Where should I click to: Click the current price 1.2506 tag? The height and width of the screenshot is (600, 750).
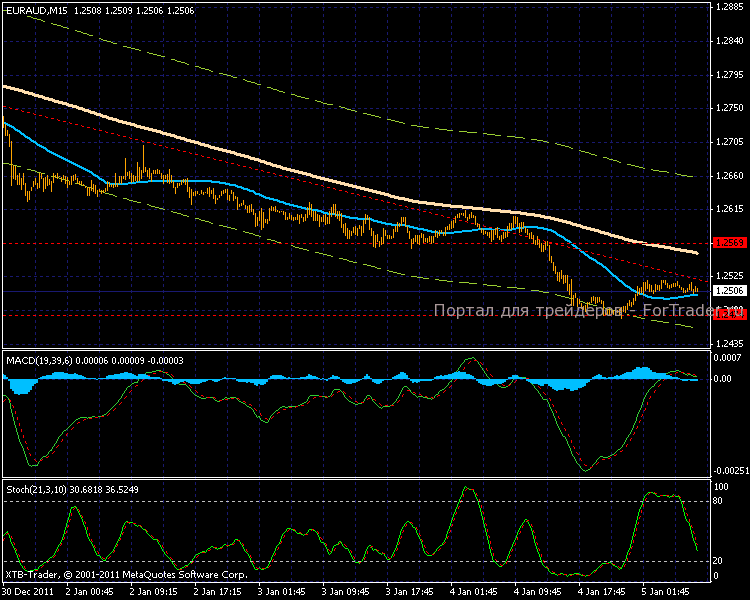click(x=730, y=290)
